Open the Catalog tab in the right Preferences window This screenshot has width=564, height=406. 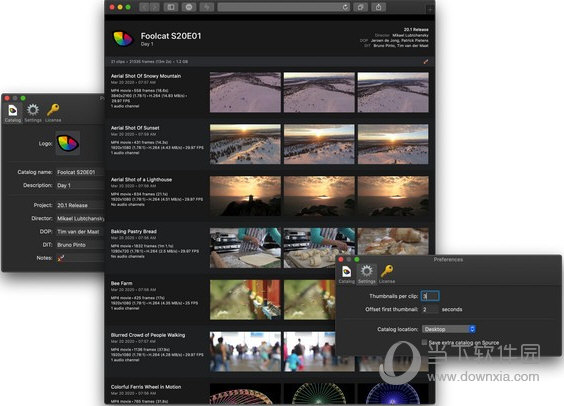tap(346, 274)
